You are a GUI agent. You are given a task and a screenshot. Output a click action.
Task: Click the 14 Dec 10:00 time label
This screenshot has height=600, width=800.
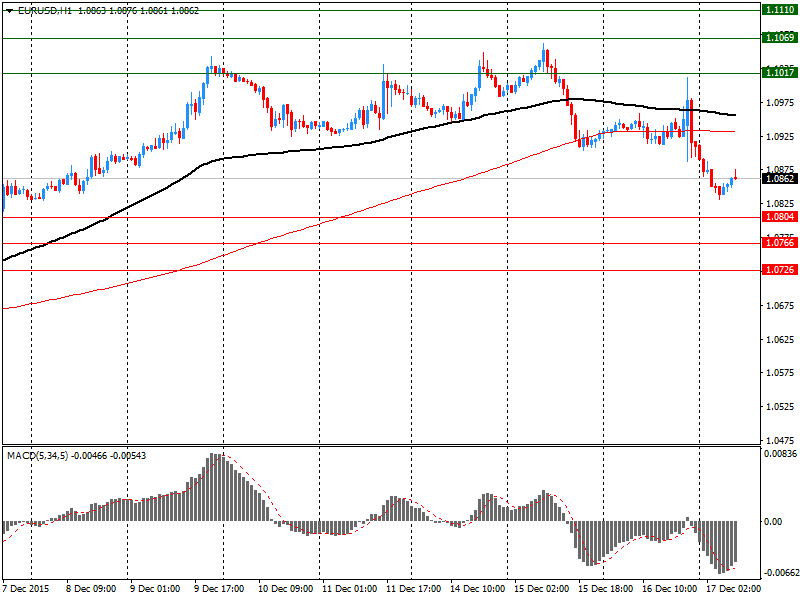478,589
